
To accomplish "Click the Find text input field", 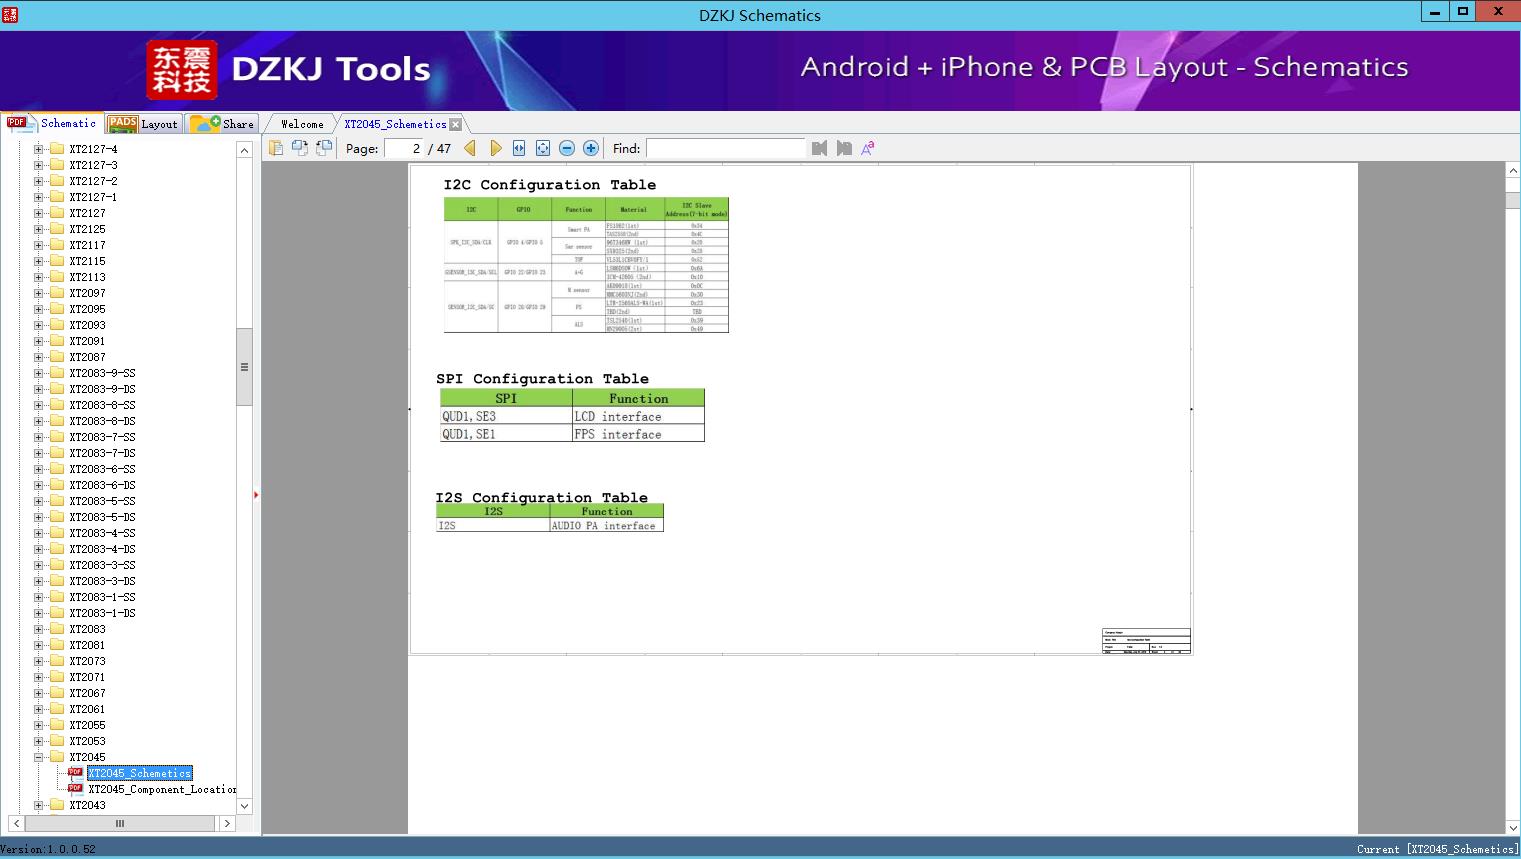I will [725, 148].
